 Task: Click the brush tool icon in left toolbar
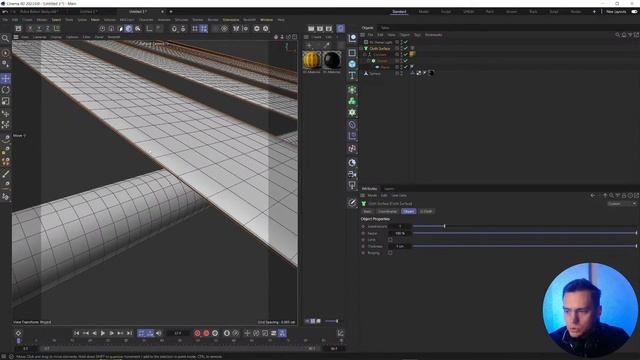click(6, 174)
